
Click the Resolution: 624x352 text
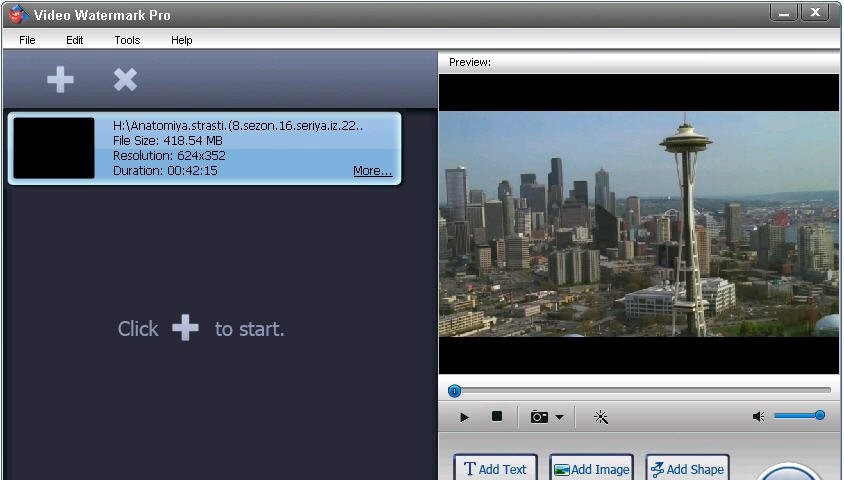pos(169,156)
